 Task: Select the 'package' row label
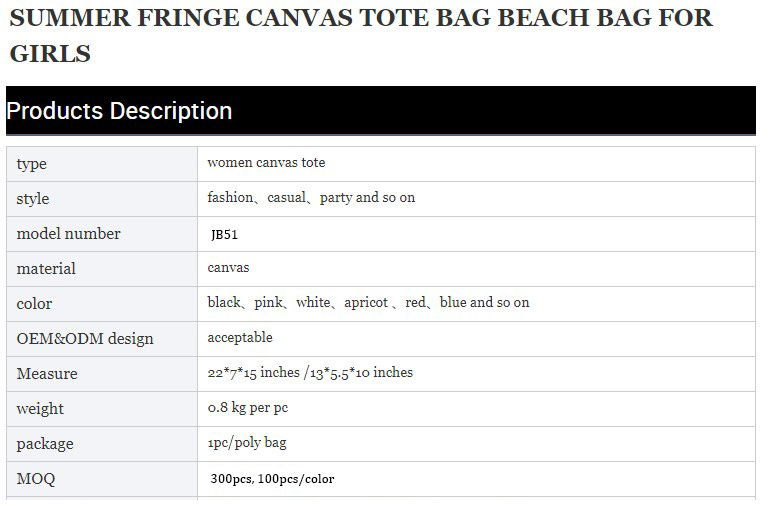45,444
